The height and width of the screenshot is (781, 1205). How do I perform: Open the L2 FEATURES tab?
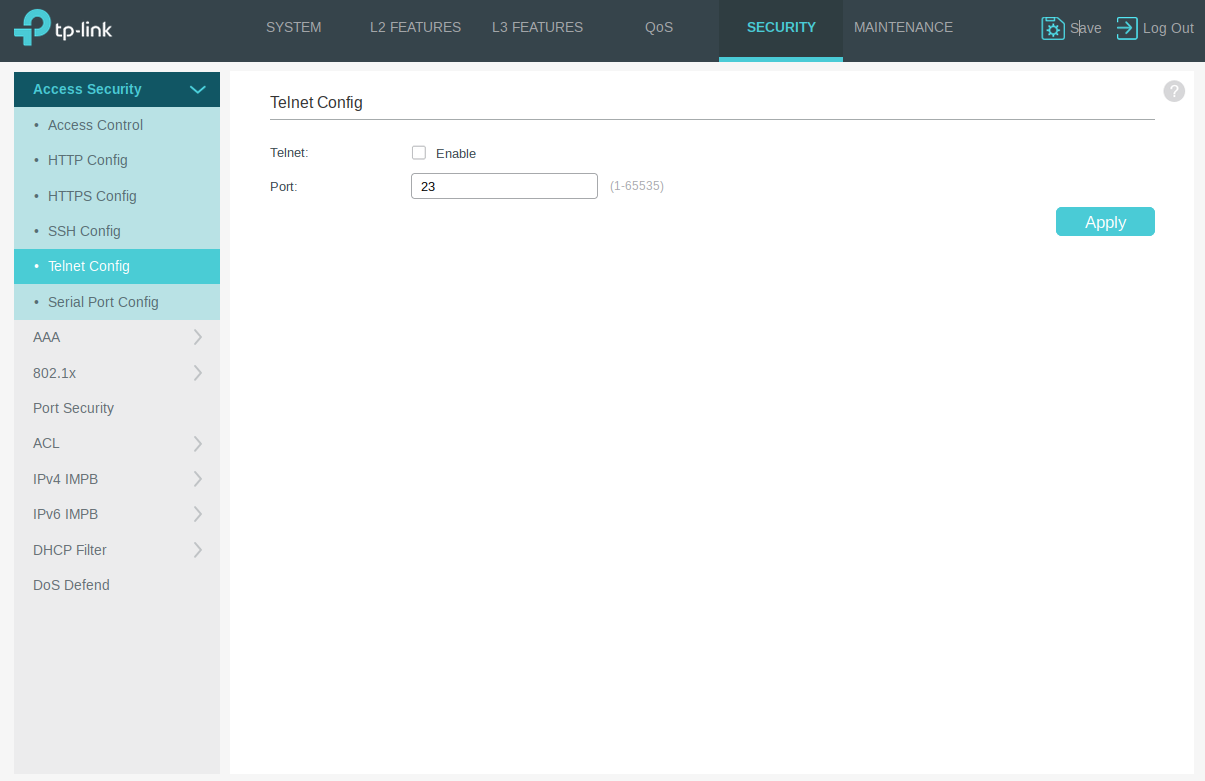(415, 28)
